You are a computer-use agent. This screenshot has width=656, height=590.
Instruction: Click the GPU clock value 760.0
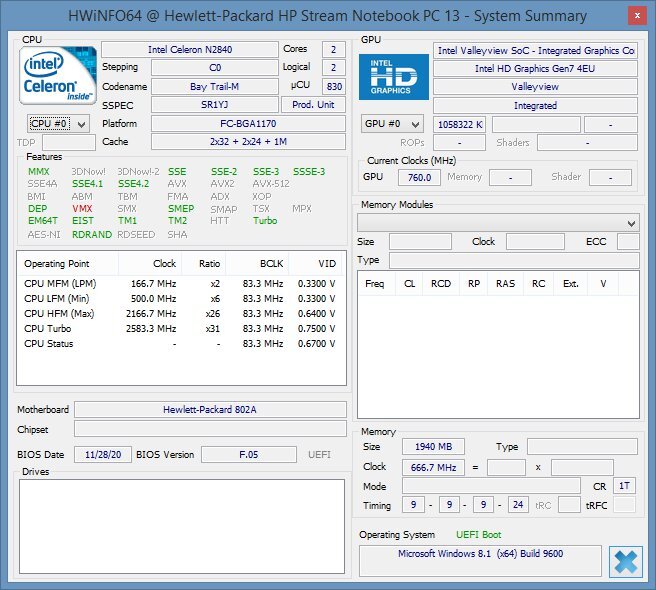[x=419, y=177]
